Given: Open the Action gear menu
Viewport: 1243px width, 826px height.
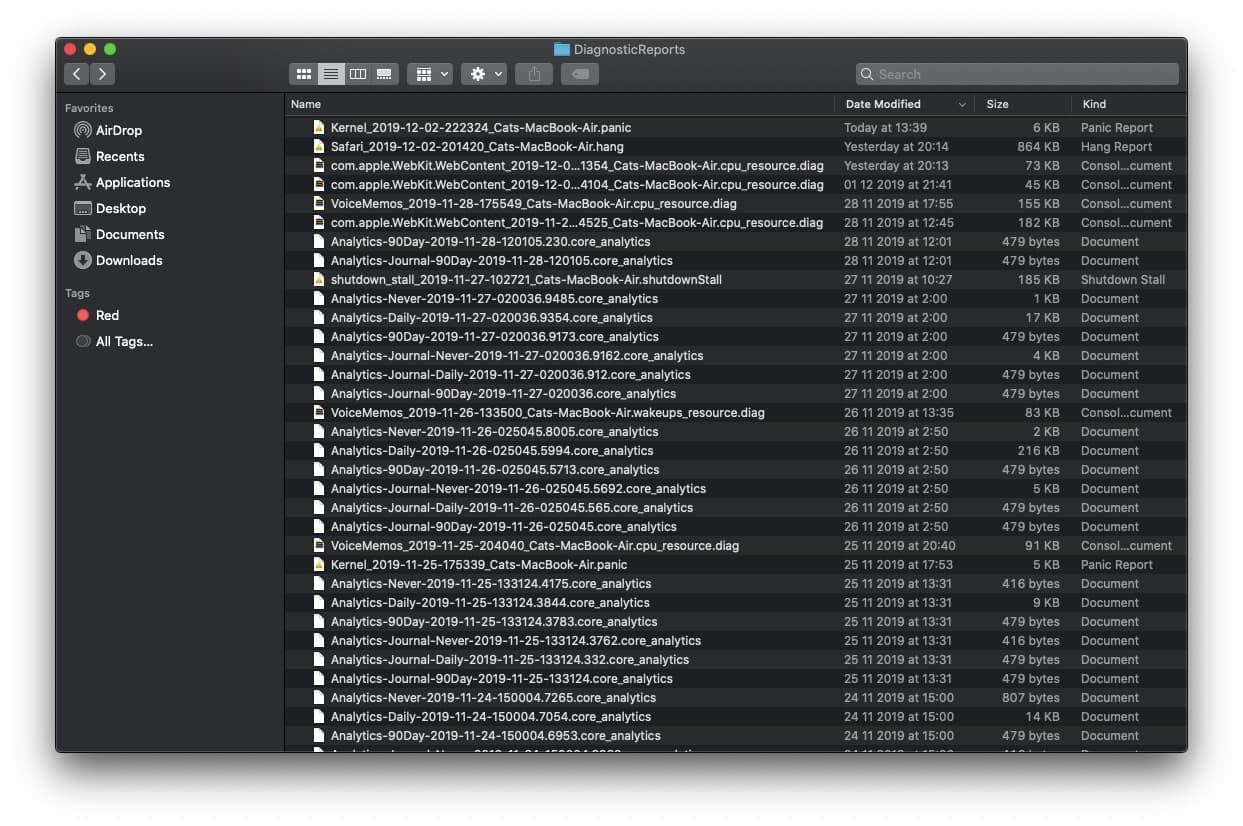Looking at the screenshot, I should tap(483, 73).
